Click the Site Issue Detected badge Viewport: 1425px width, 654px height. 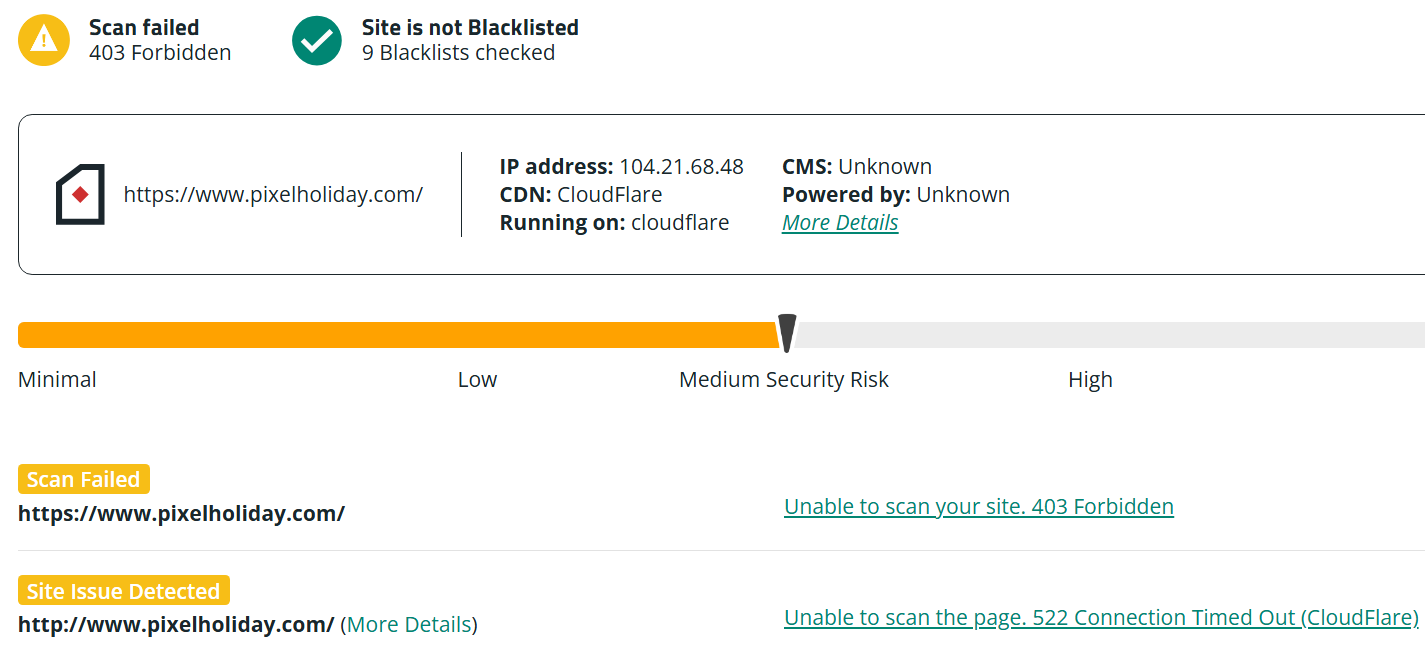tap(124, 590)
